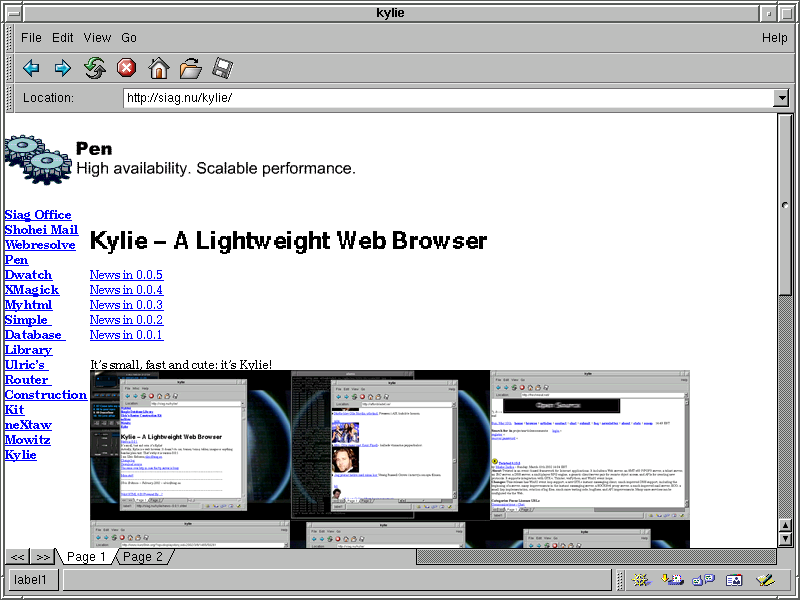Click the vertical scrollbar thumb
The height and width of the screenshot is (600, 800).
point(785,205)
